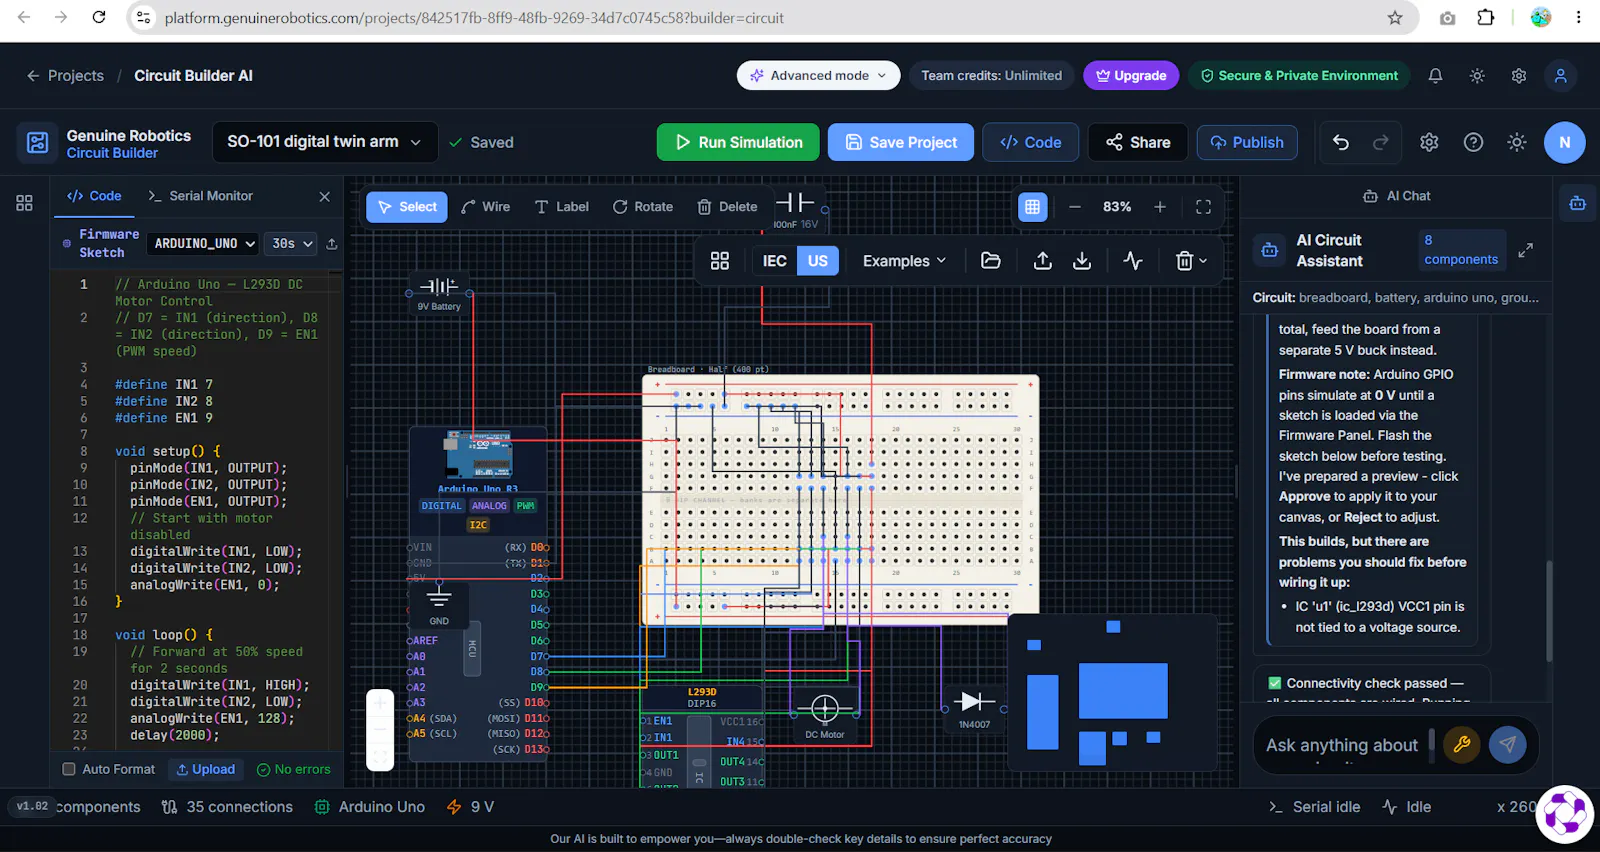Click the Run Simulation button

pyautogui.click(x=738, y=142)
